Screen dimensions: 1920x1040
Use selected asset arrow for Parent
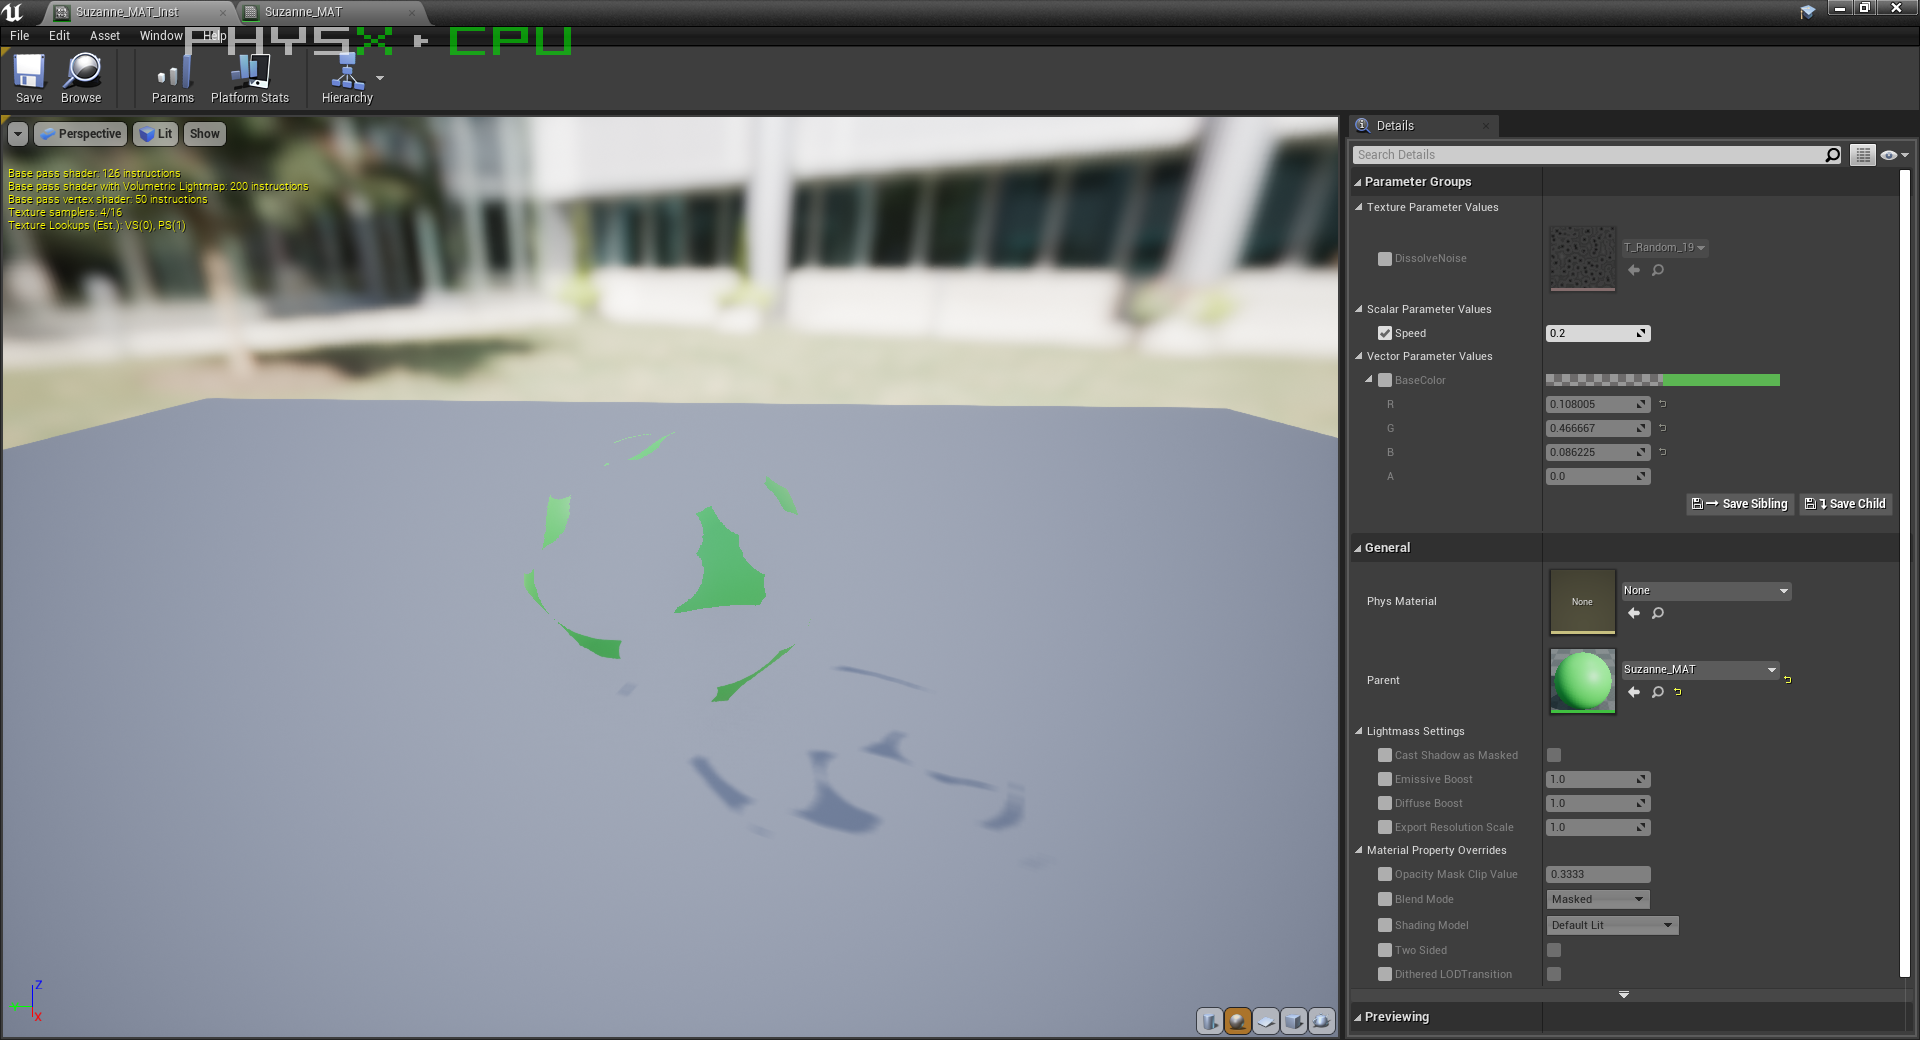1634,692
